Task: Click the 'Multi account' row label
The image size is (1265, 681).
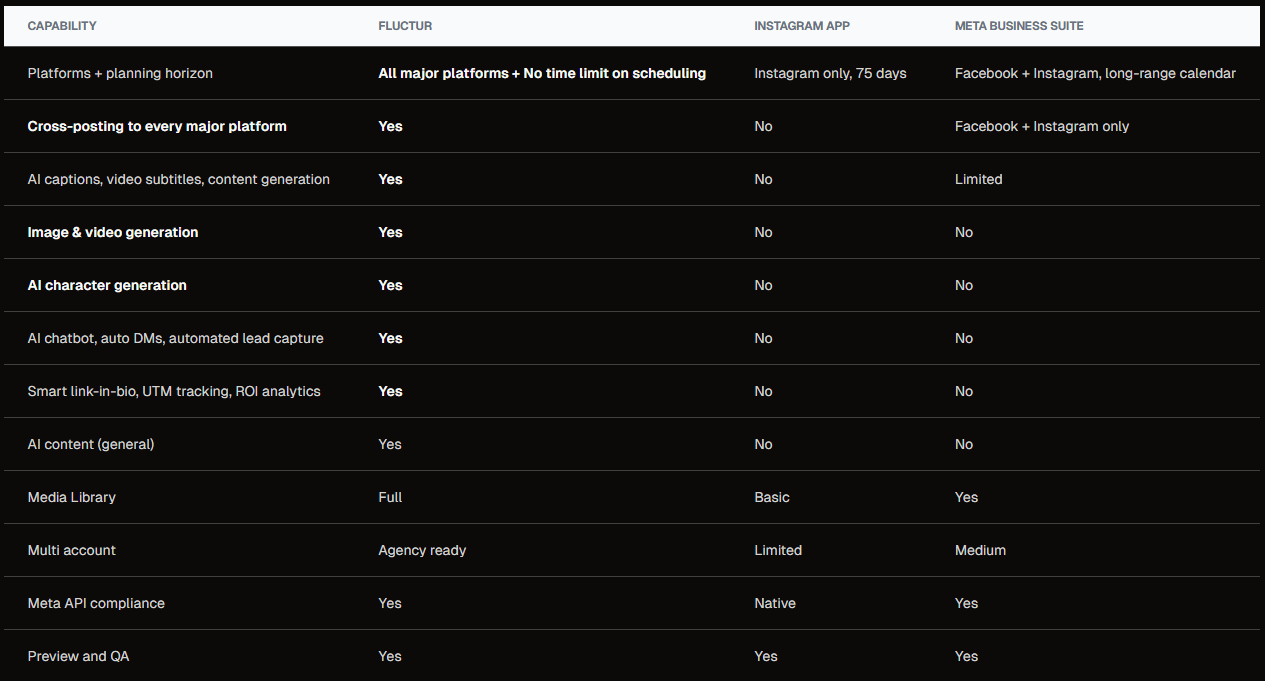Action: pos(72,550)
